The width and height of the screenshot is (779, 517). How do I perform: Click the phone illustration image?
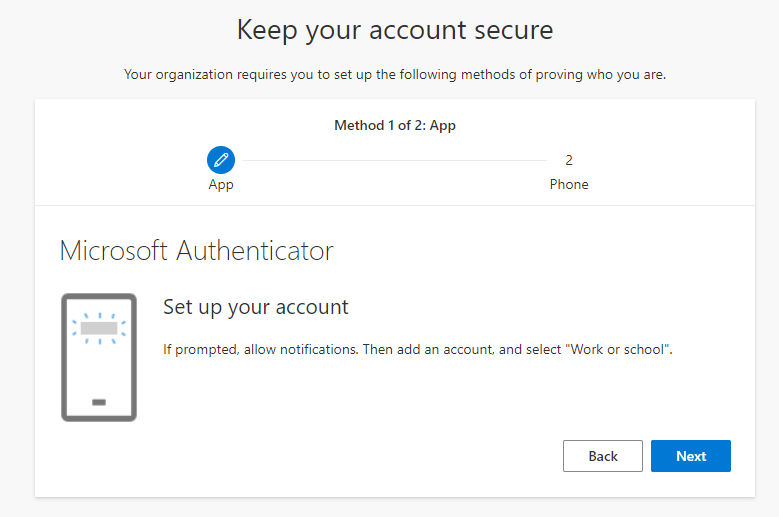(99, 358)
